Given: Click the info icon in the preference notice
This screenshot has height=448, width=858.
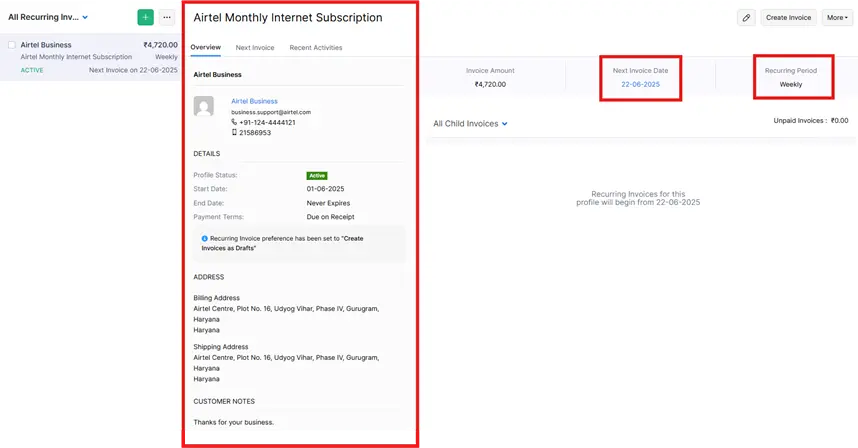Looking at the screenshot, I should (205, 238).
